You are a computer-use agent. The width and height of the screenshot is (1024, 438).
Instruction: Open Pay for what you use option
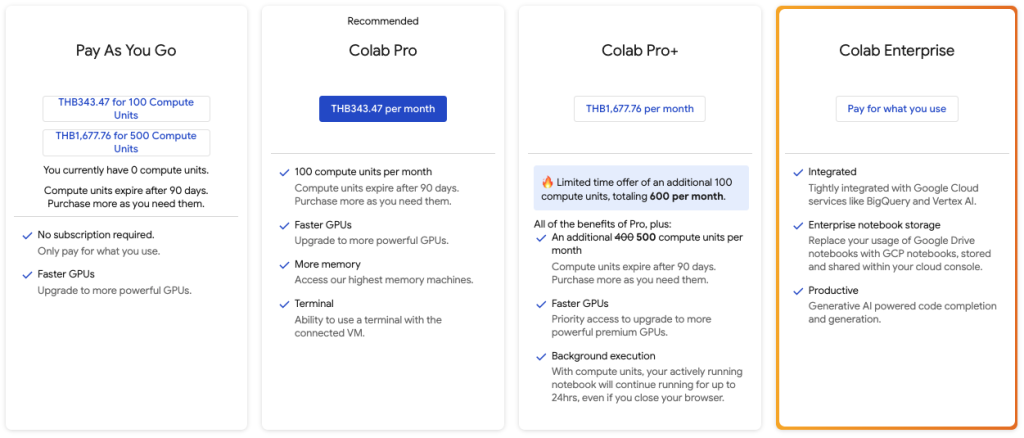[897, 108]
